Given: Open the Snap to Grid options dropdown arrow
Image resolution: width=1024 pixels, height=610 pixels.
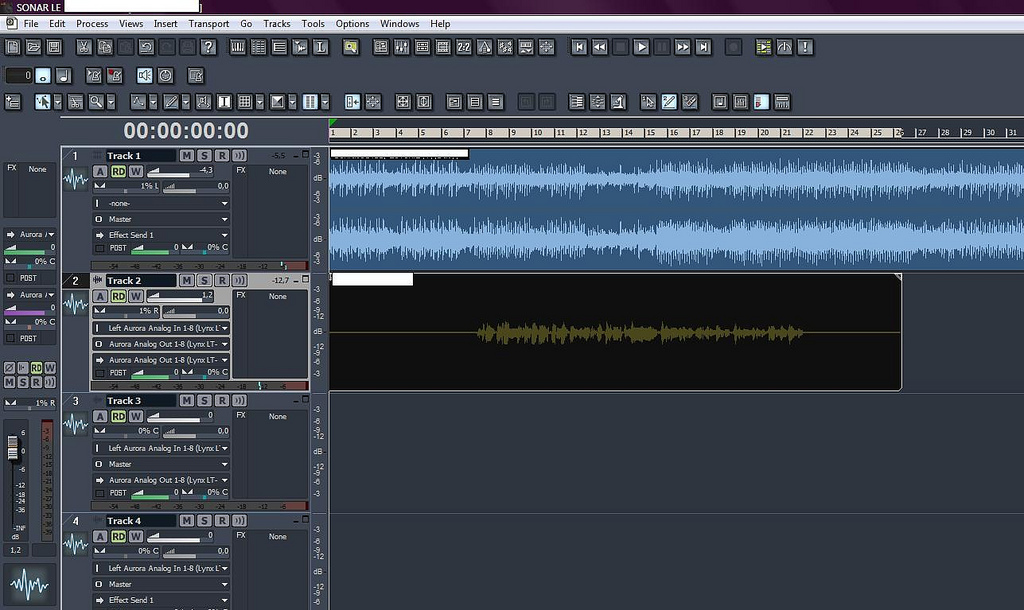Looking at the screenshot, I should [x=260, y=102].
